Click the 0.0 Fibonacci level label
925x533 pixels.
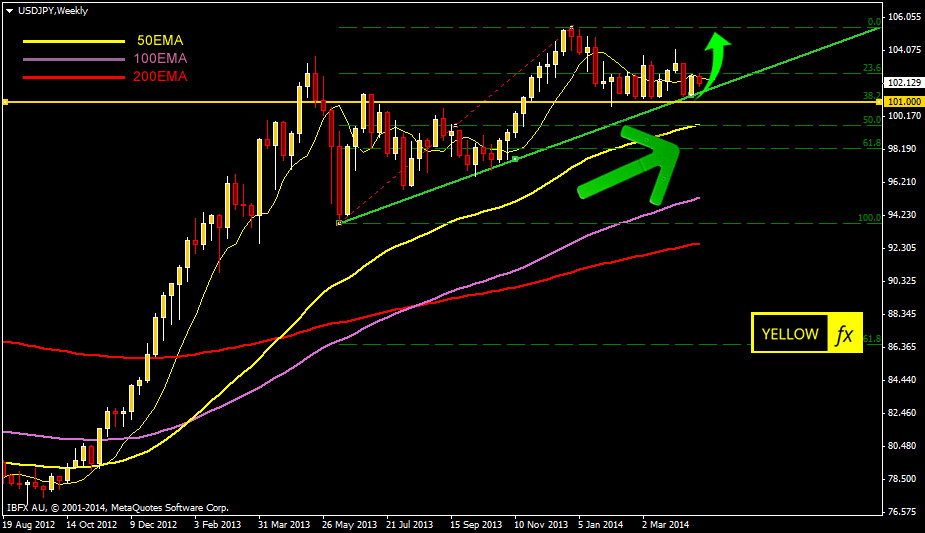point(873,21)
